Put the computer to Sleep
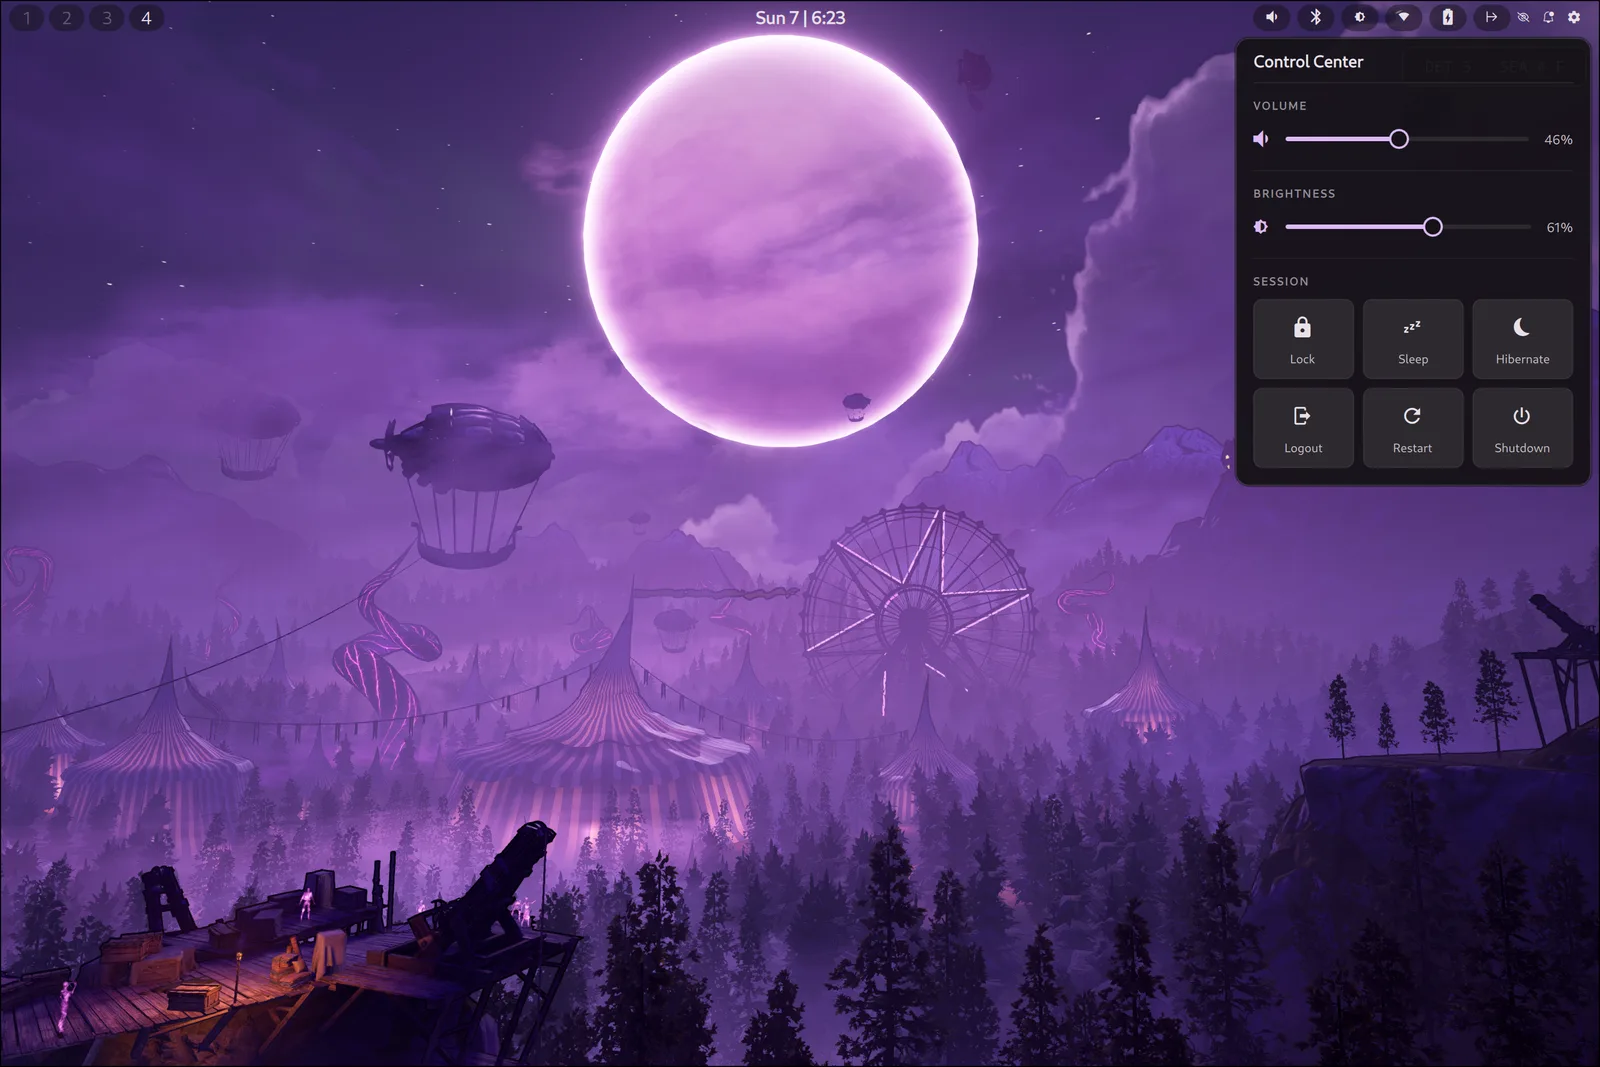The width and height of the screenshot is (1600, 1067). pos(1413,339)
